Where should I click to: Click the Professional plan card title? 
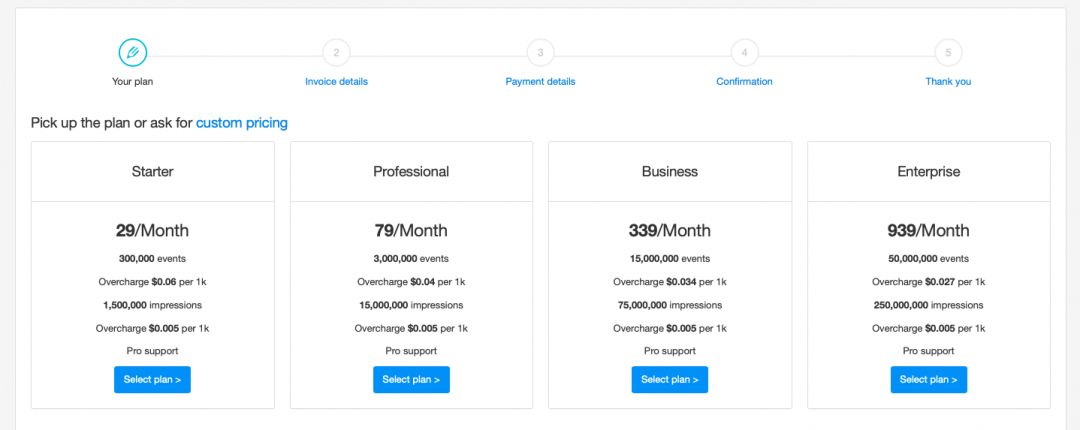411,172
